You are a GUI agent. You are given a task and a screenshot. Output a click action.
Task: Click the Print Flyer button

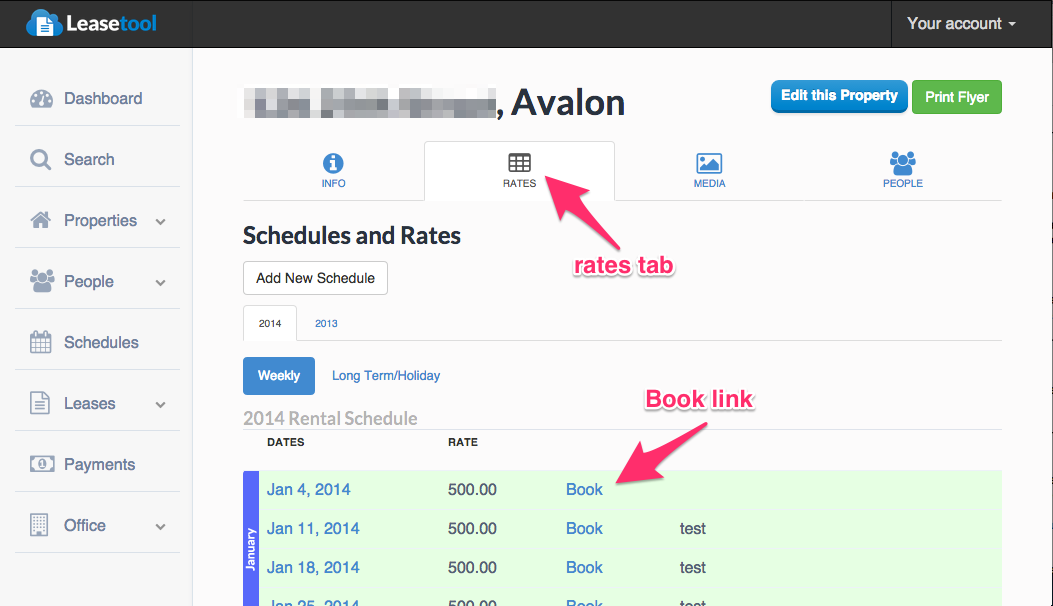point(956,97)
